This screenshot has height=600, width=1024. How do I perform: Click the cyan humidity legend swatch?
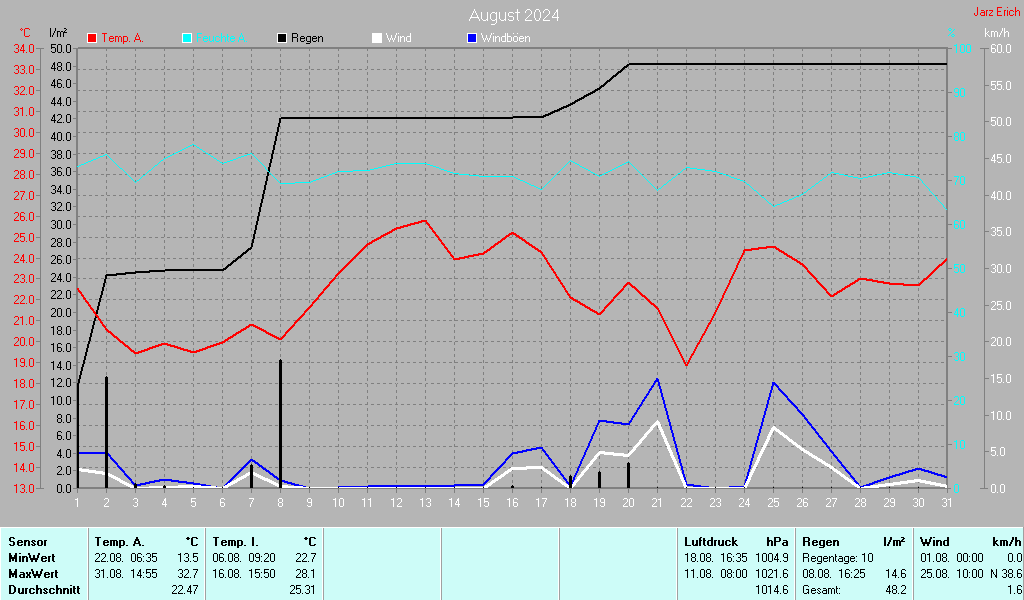[188, 38]
